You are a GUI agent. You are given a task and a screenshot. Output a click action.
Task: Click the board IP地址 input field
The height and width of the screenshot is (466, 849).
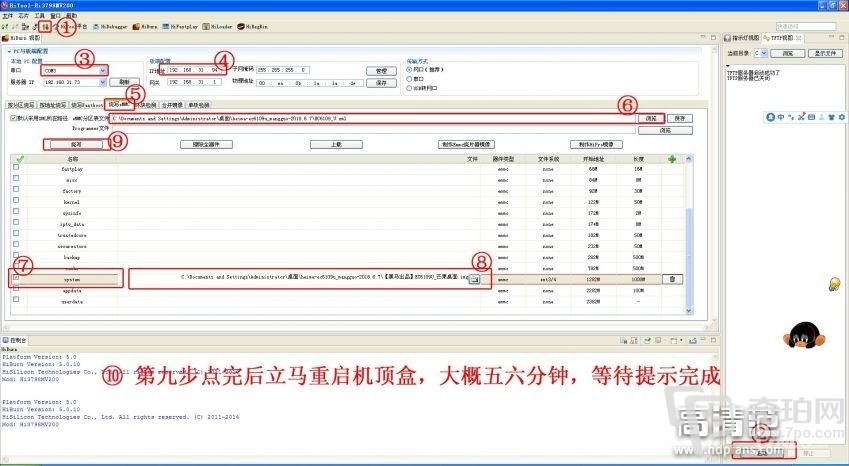(x=194, y=70)
